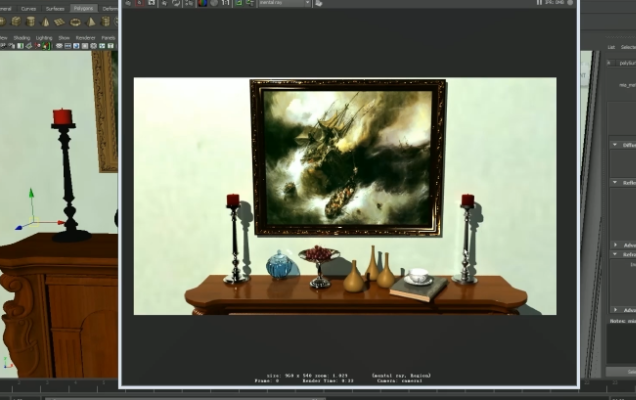The width and height of the screenshot is (636, 400).
Task: Click the polygon cylinder shelf icon
Action: [31, 21]
